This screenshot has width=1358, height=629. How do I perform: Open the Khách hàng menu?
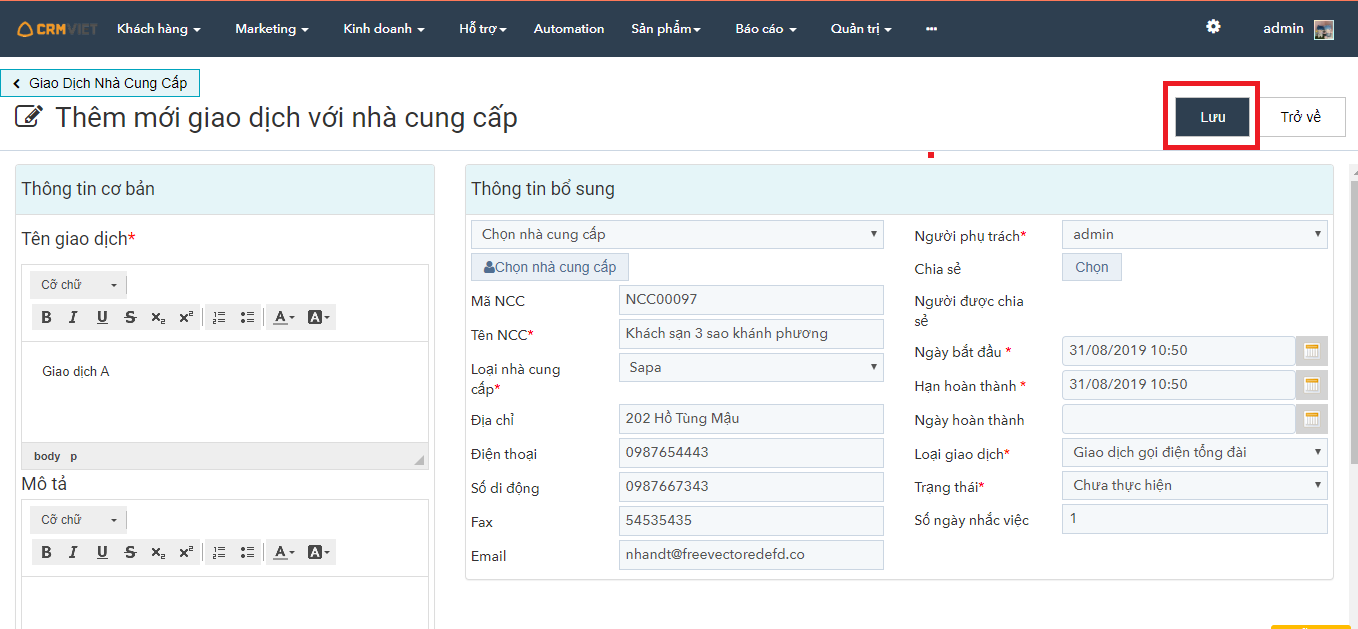click(159, 29)
